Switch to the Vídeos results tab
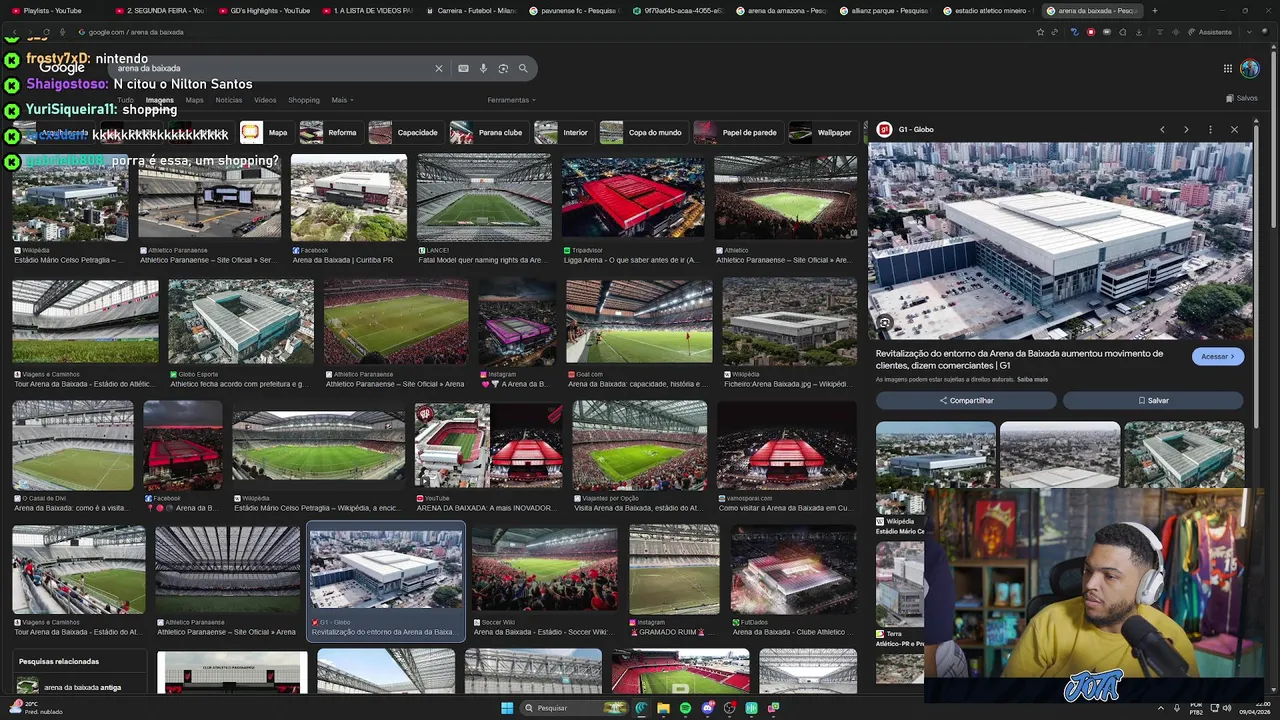1280x720 pixels. coord(265,100)
